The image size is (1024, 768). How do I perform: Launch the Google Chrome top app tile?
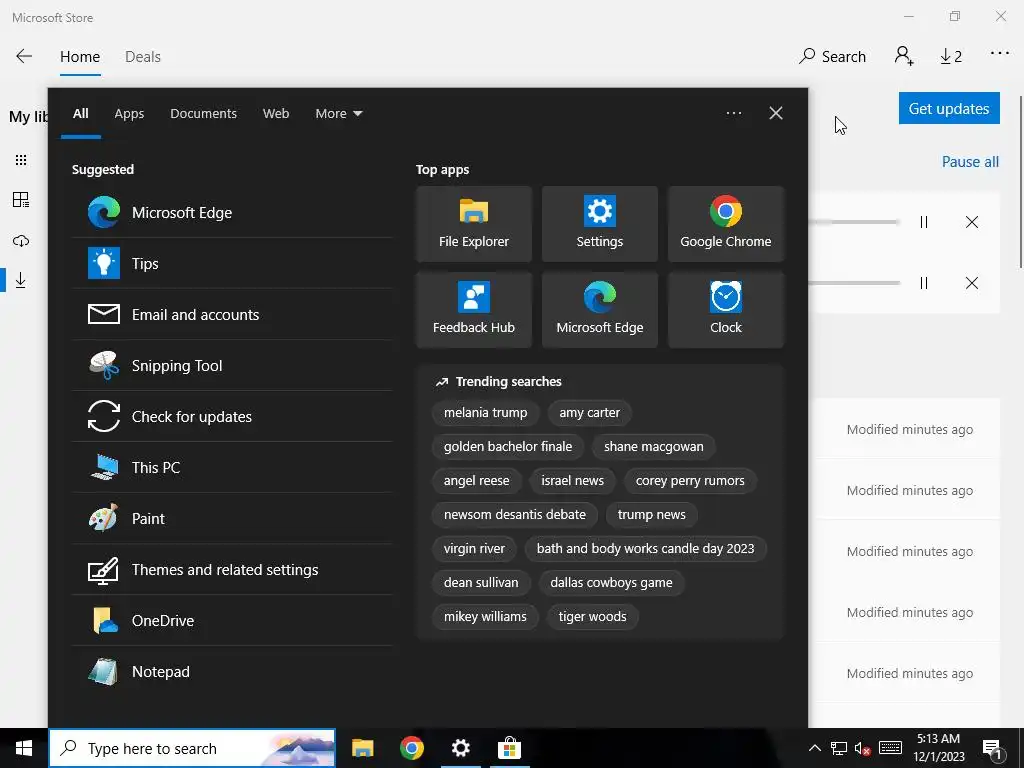click(x=726, y=224)
